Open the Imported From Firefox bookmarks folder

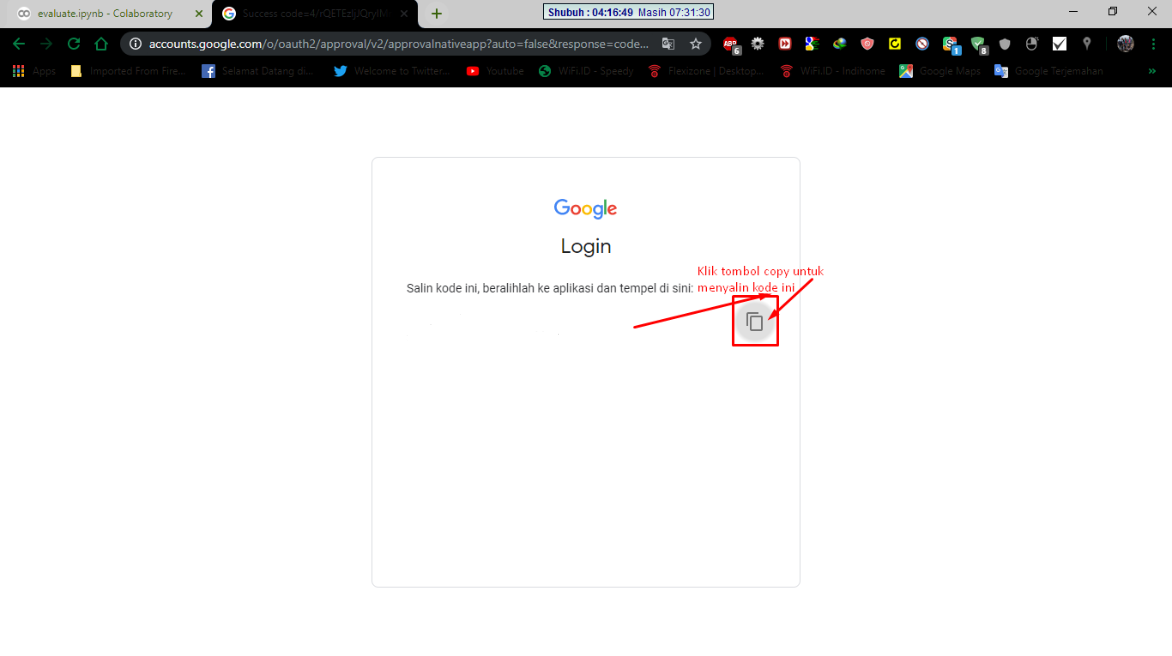coord(127,71)
